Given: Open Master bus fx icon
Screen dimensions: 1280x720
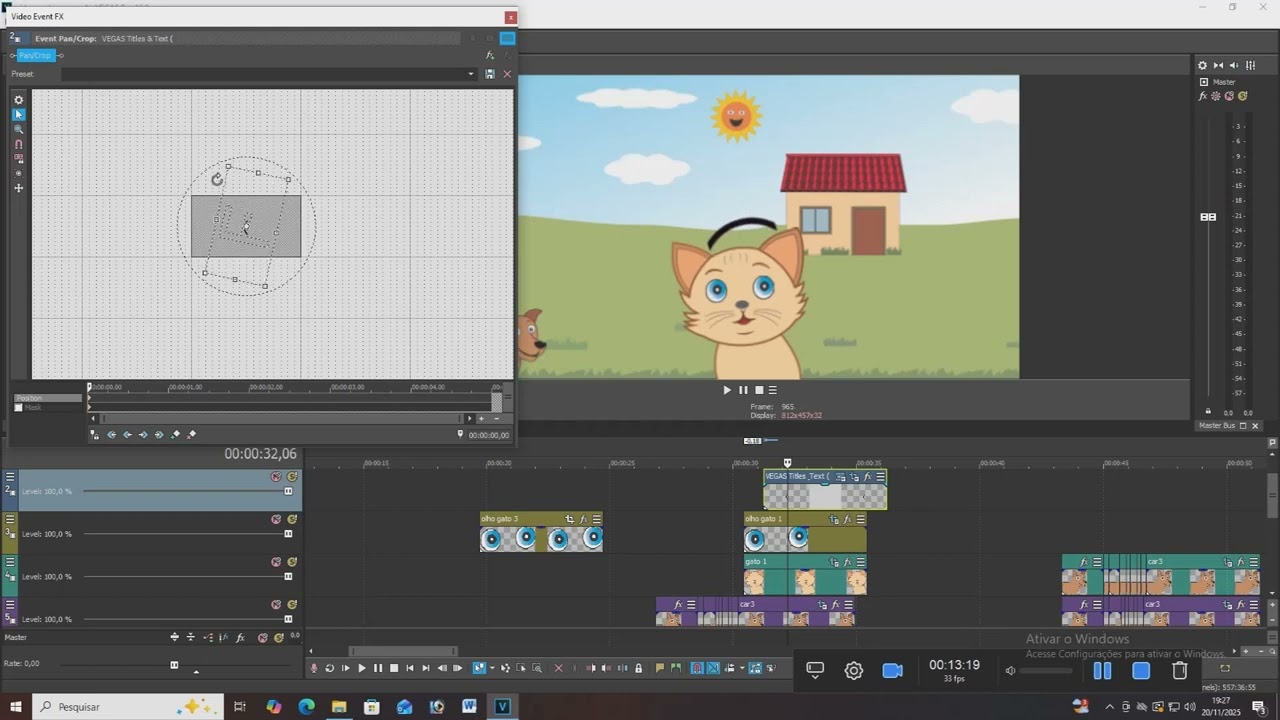Looking at the screenshot, I should pyautogui.click(x=1203, y=96).
